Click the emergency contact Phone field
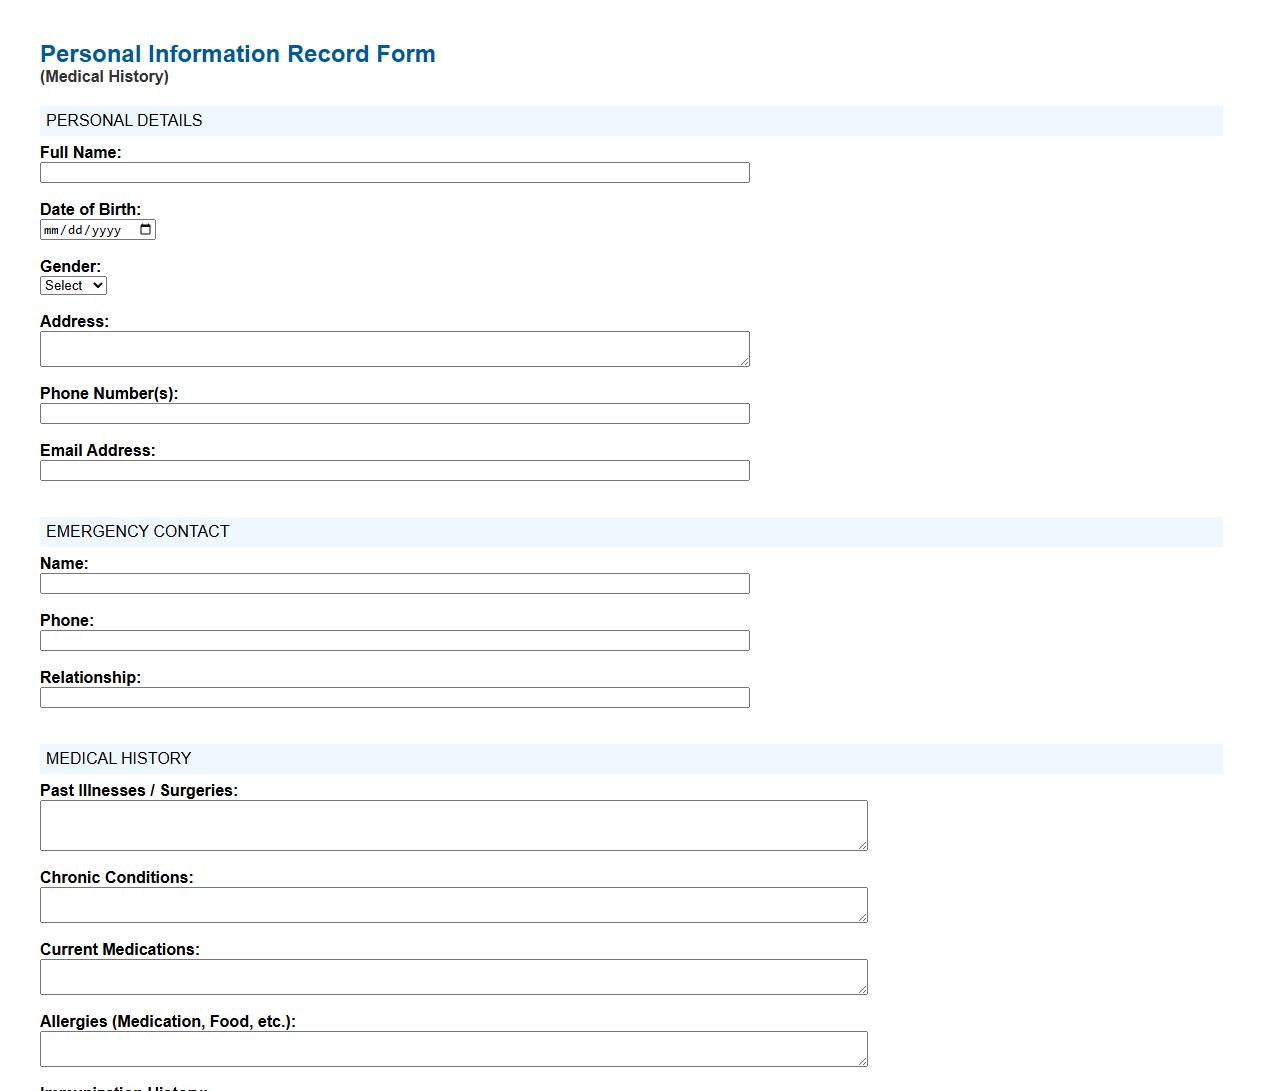Image resolution: width=1263 pixels, height=1091 pixels. [x=394, y=640]
